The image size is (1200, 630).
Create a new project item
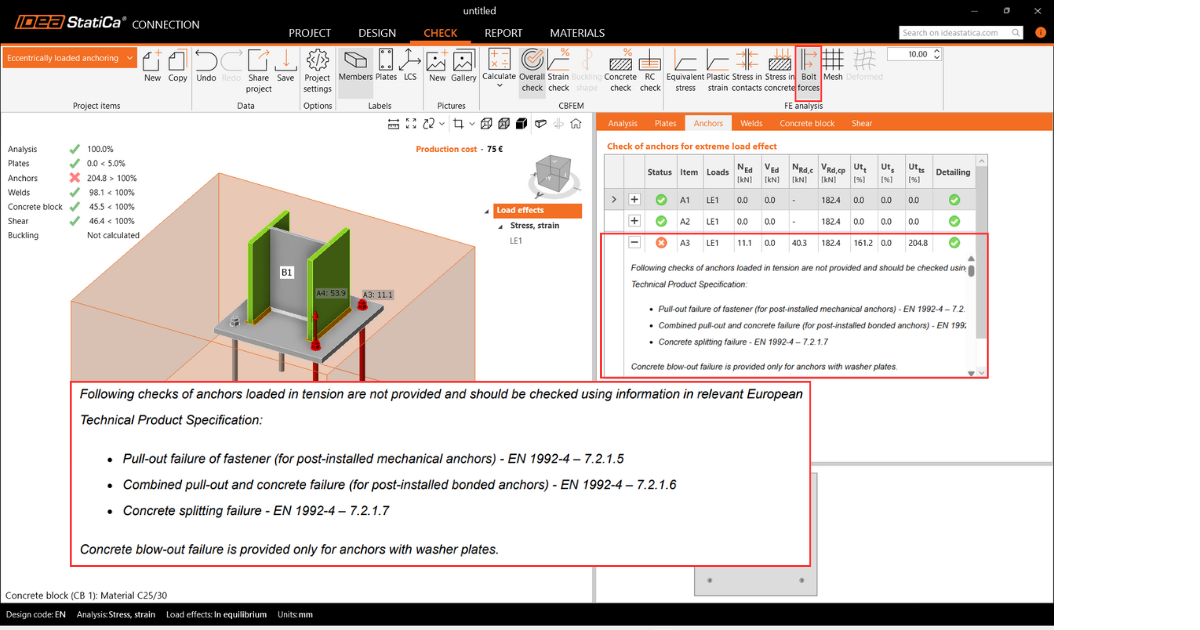pyautogui.click(x=152, y=65)
